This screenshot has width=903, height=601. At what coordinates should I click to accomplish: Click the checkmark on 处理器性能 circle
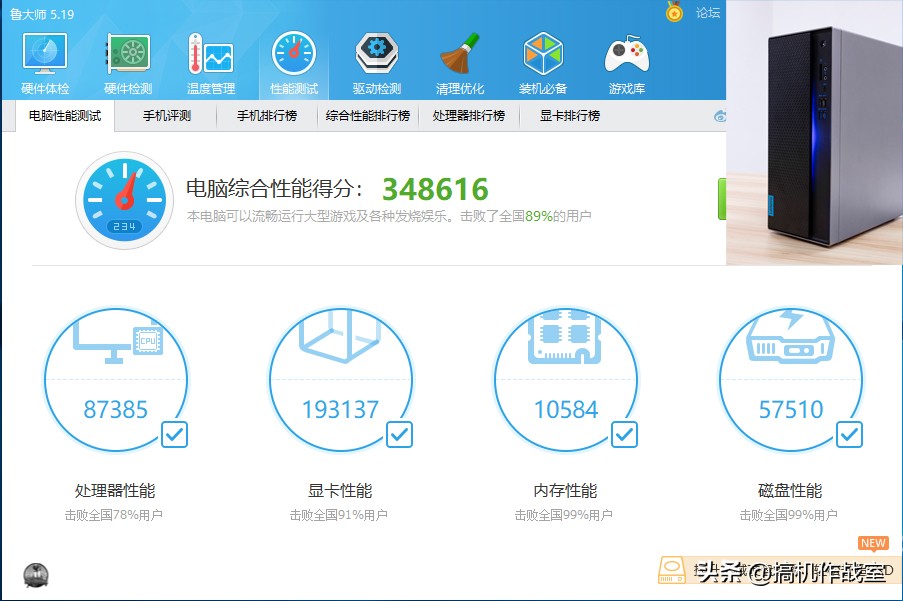174,434
